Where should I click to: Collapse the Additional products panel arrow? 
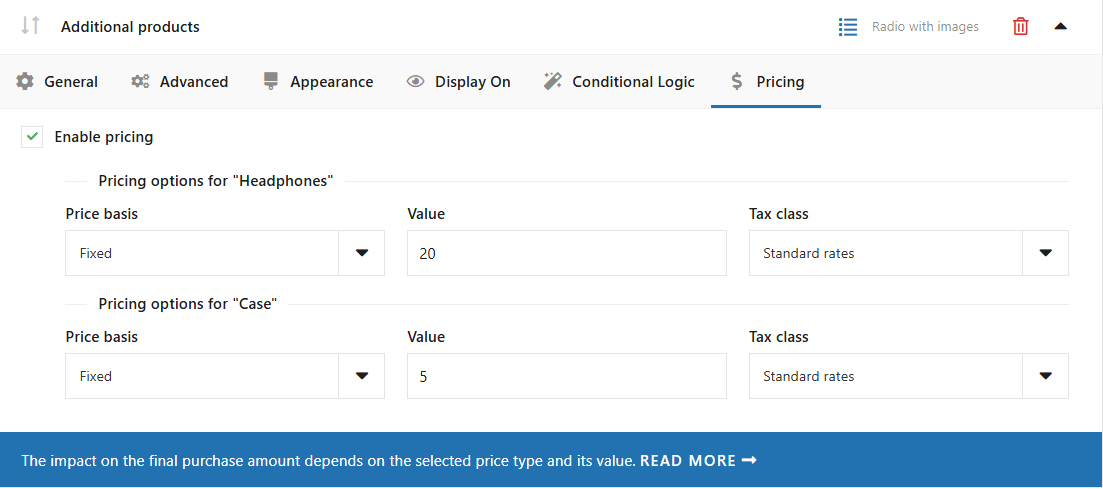[1061, 27]
